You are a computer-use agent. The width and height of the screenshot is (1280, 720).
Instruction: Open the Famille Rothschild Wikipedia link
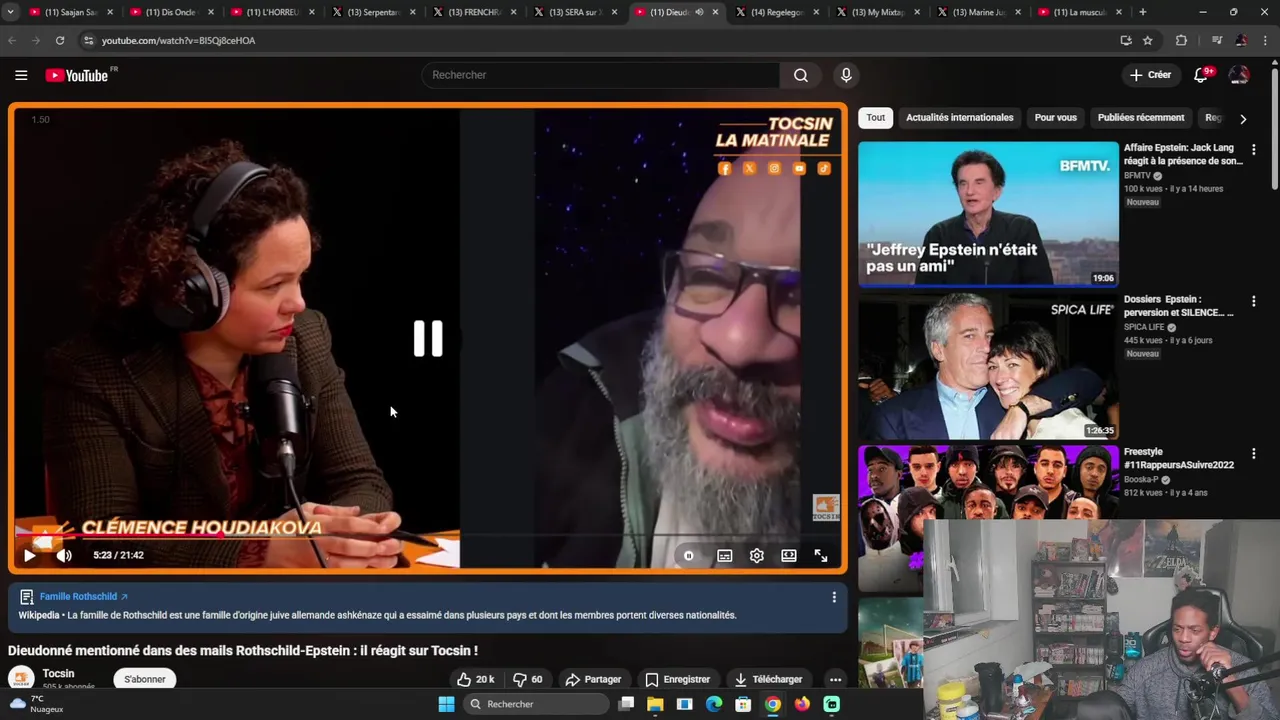coord(84,597)
